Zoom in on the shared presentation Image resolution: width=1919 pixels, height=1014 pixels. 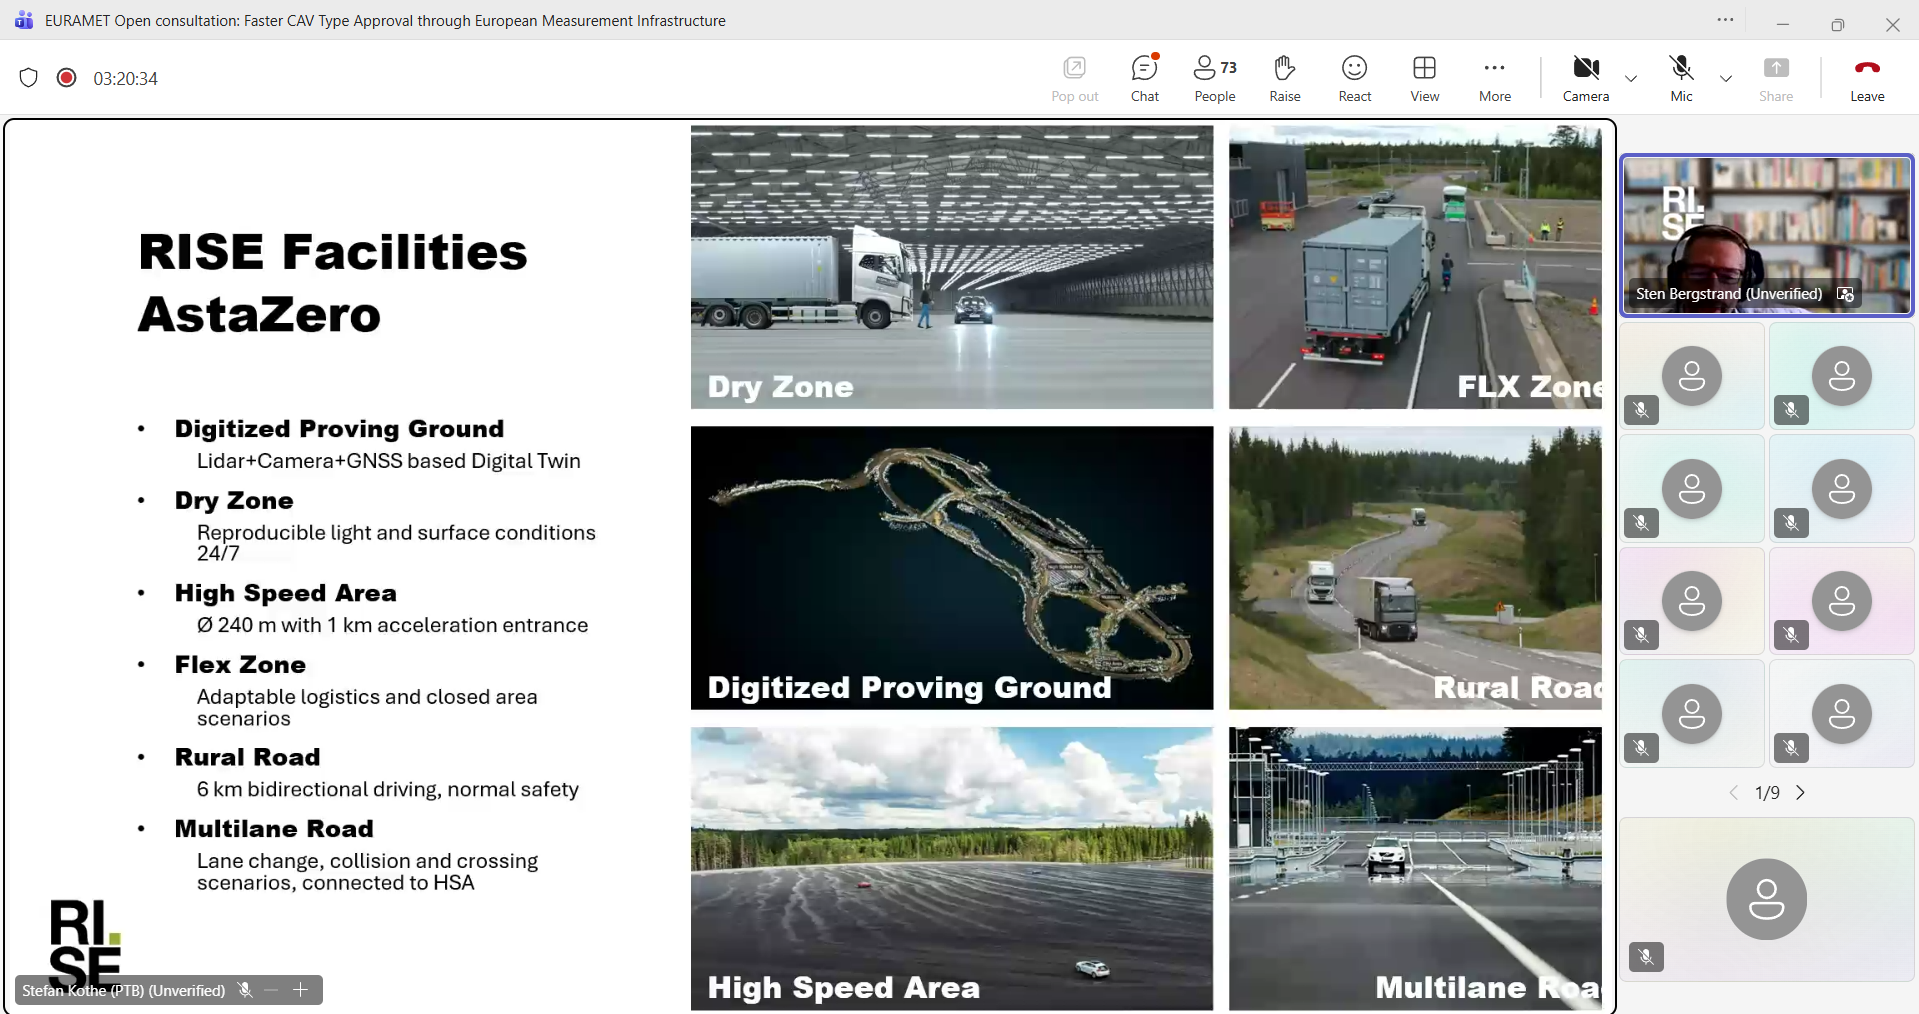301,990
